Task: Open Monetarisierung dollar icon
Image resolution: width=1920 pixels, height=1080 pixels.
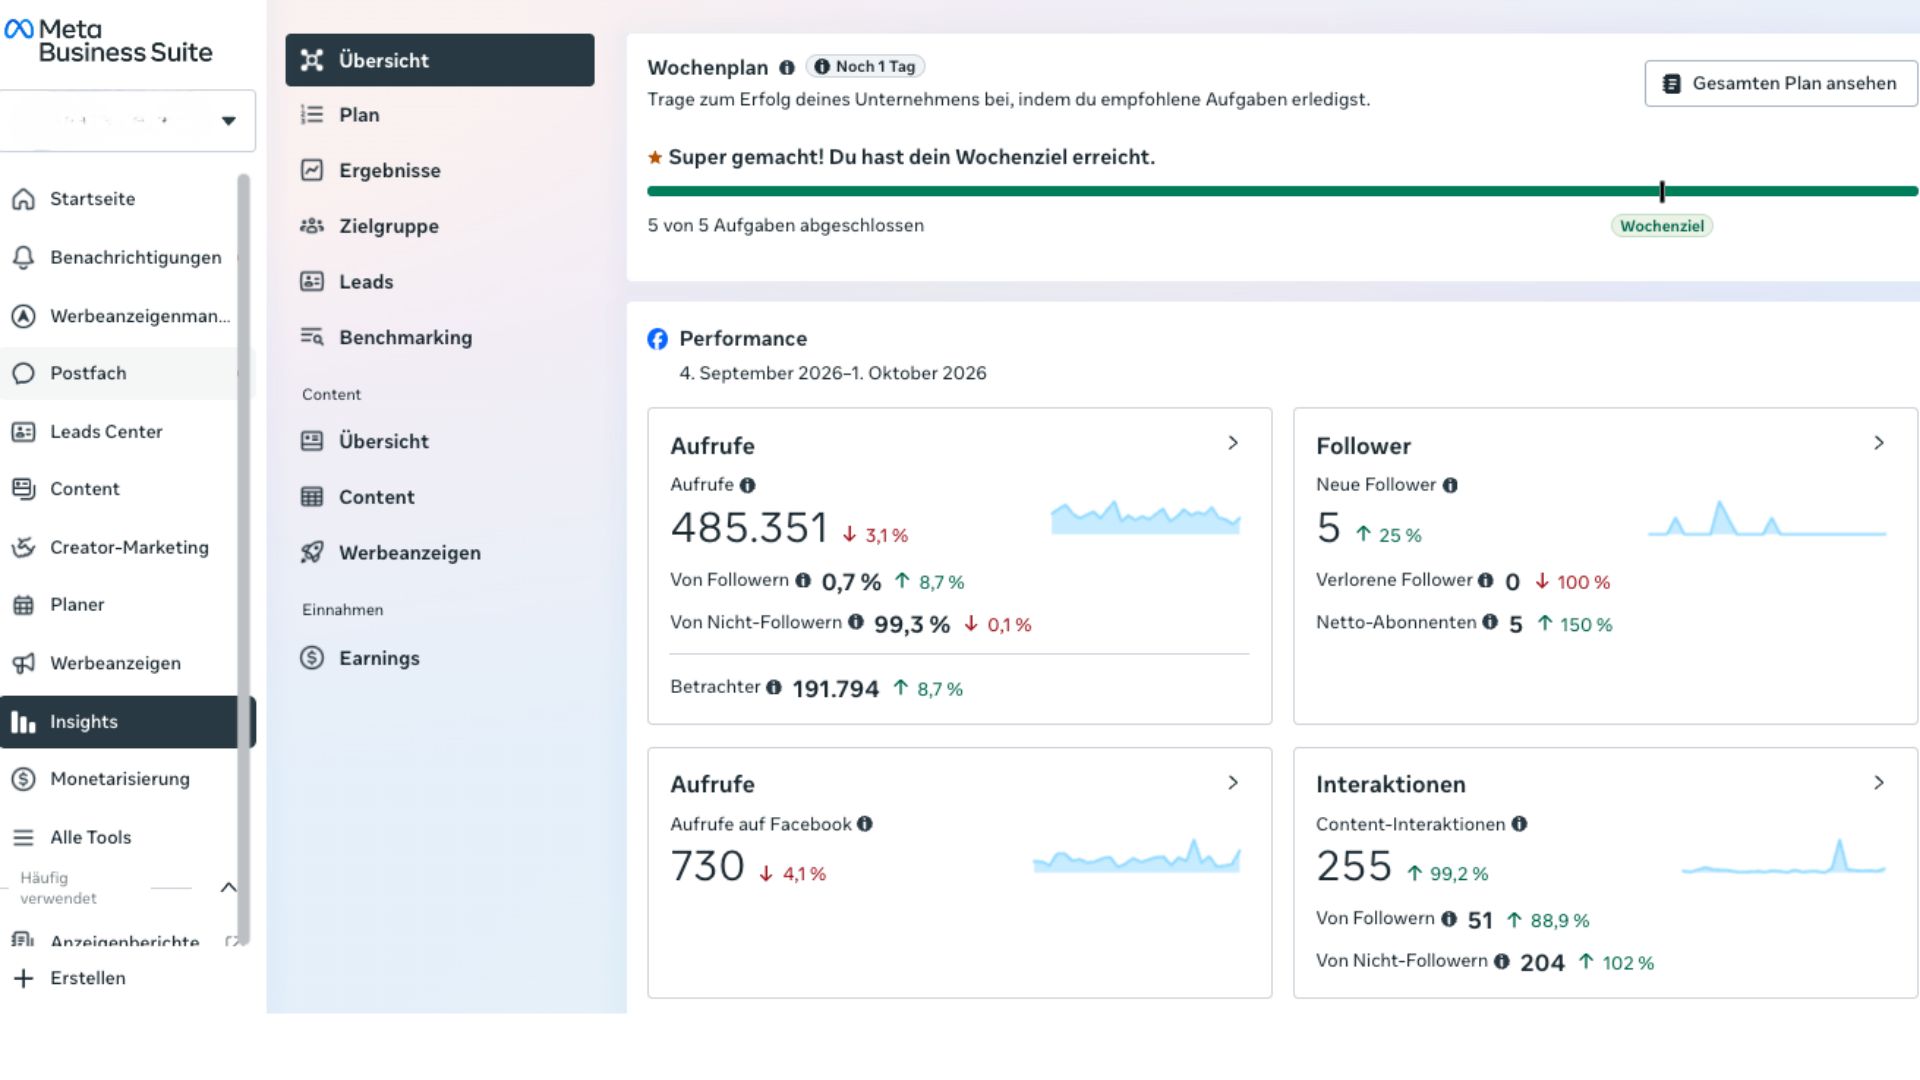Action: (23, 779)
